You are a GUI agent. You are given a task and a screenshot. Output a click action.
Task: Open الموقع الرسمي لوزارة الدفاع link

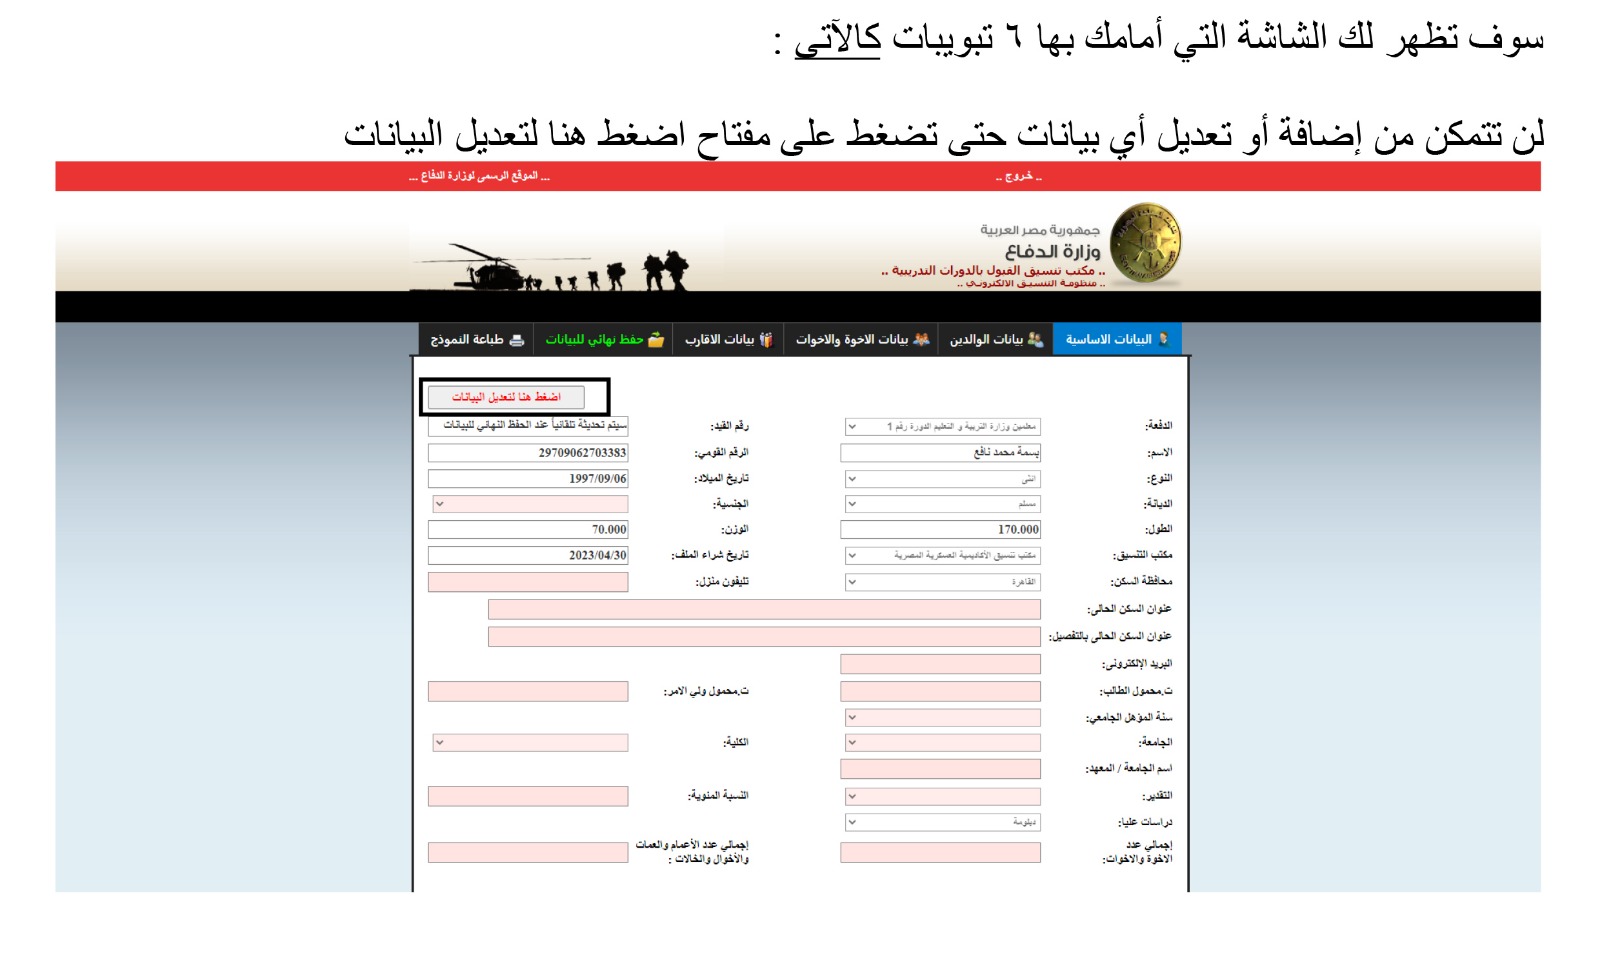click(x=479, y=176)
